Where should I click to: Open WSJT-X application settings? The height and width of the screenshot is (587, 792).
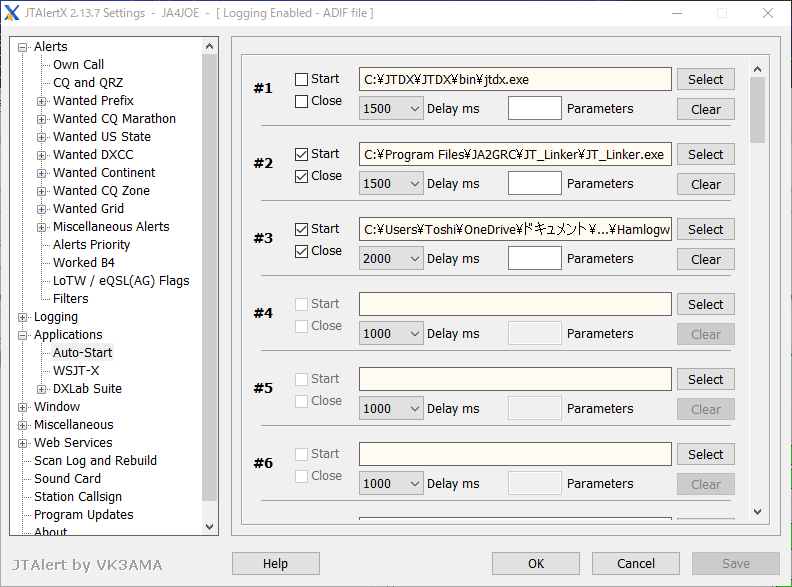pos(76,371)
